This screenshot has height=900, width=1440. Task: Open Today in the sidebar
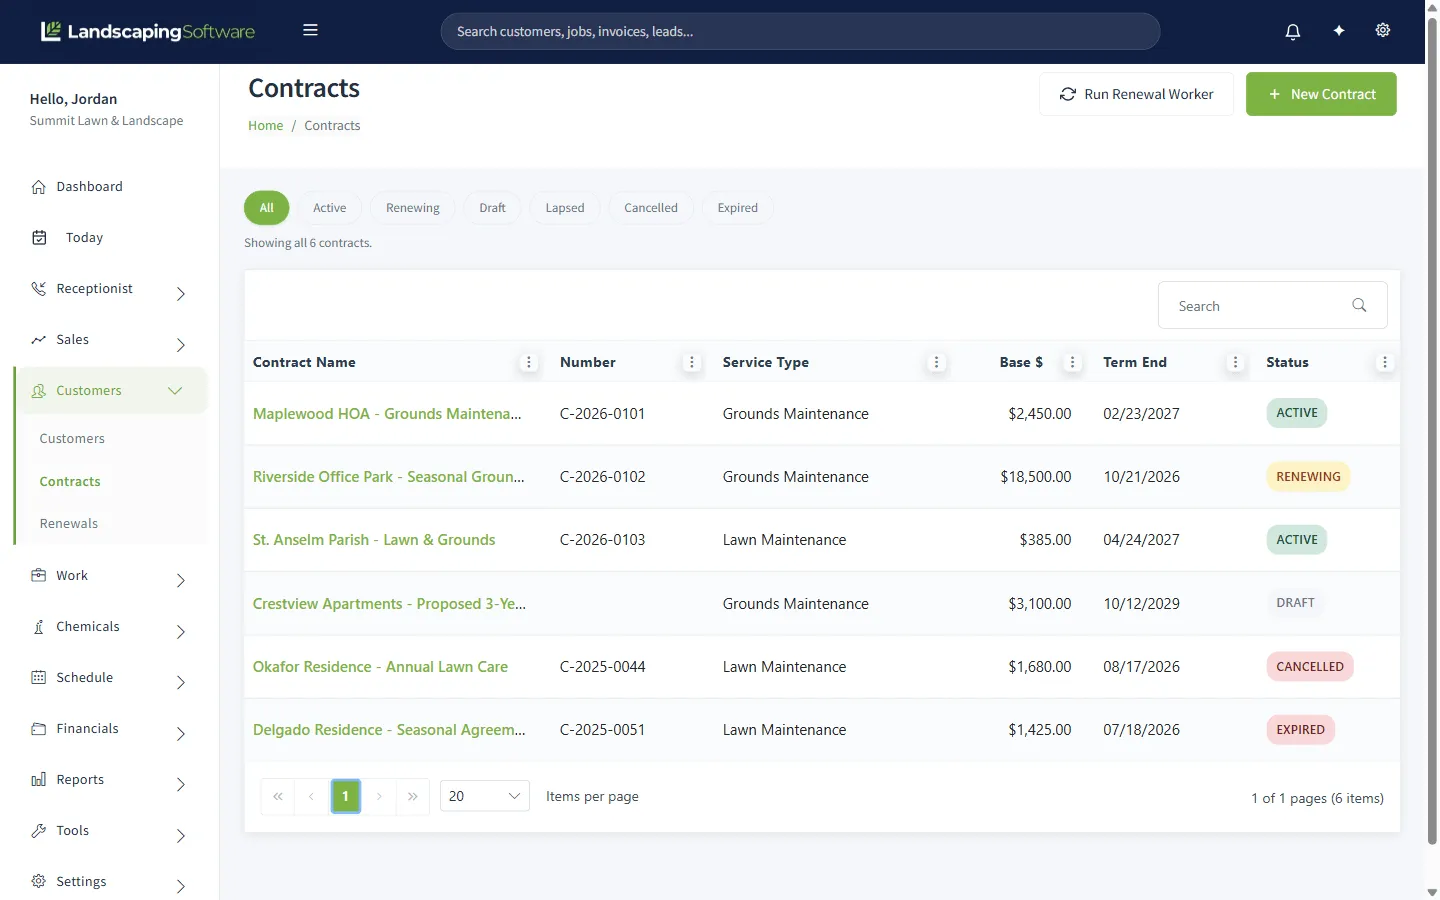(x=110, y=238)
